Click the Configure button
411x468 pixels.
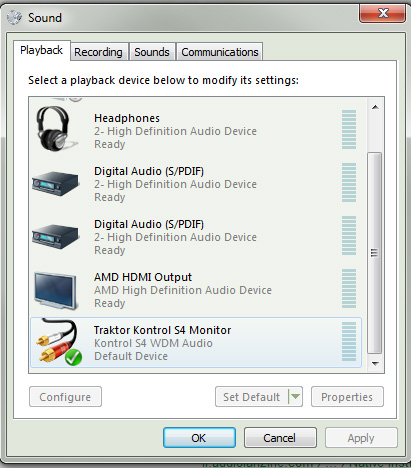pyautogui.click(x=65, y=397)
